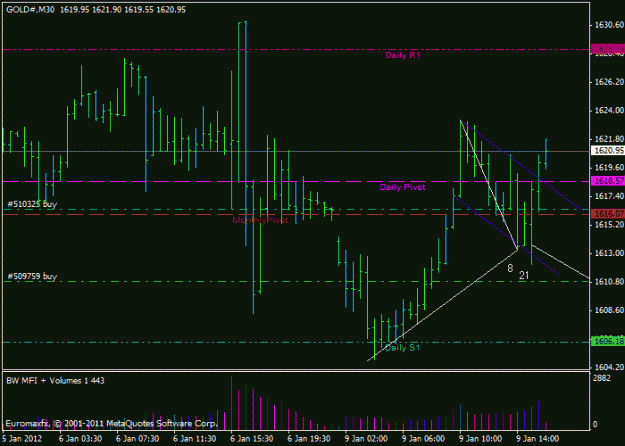
Task: Click the 9 Jan 14:00 time label
Action: (x=537, y=439)
